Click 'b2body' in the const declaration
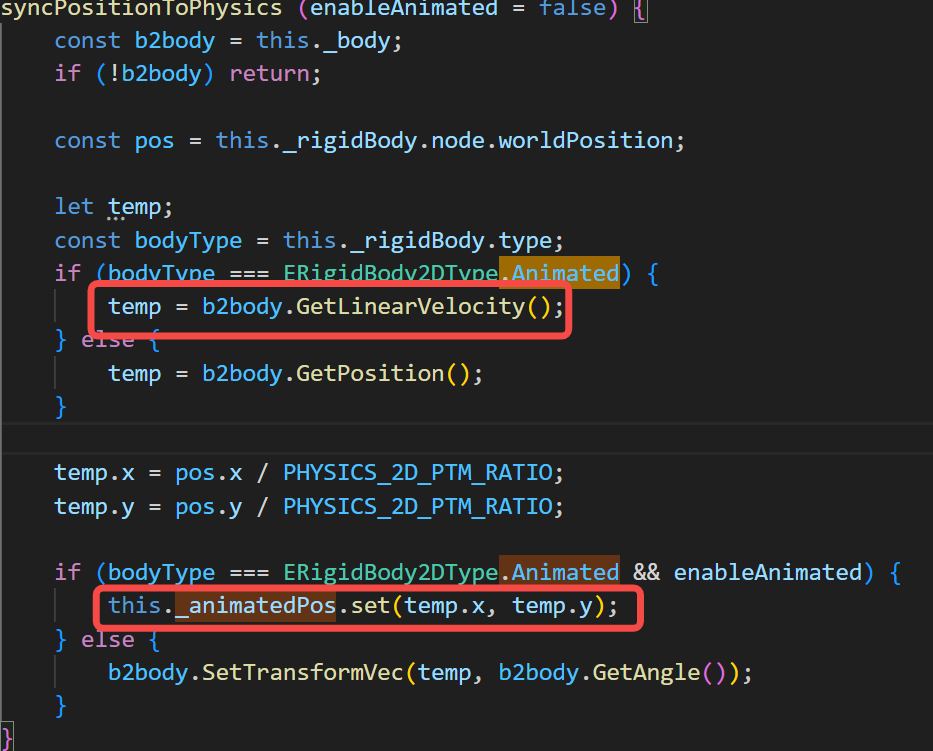Viewport: 933px width, 751px height. (175, 41)
